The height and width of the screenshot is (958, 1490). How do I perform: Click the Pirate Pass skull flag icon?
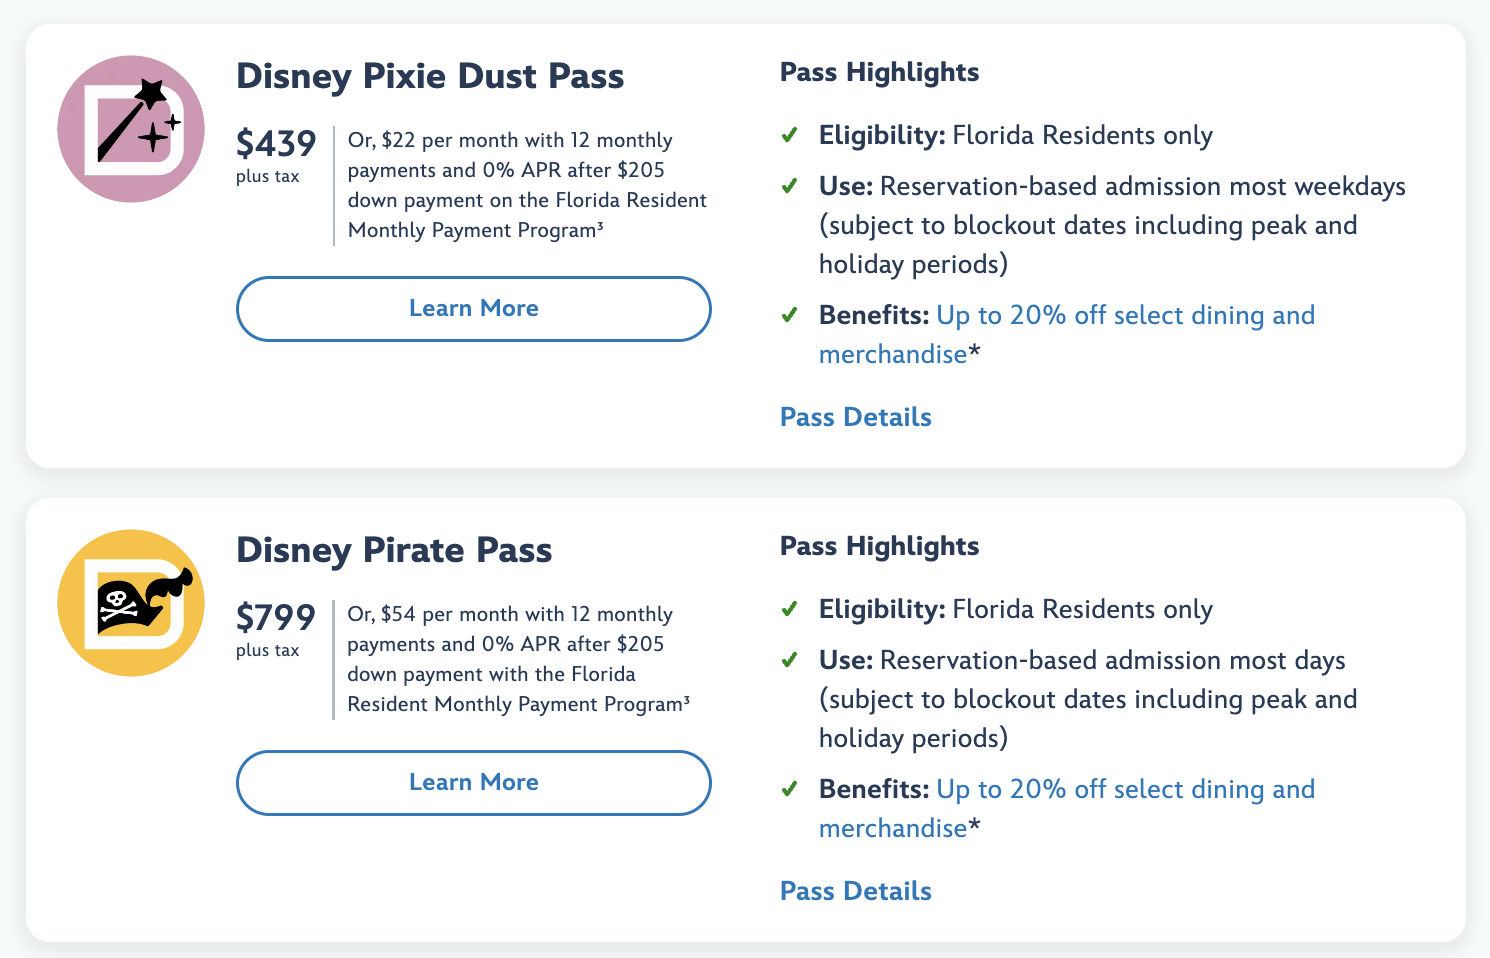click(131, 603)
